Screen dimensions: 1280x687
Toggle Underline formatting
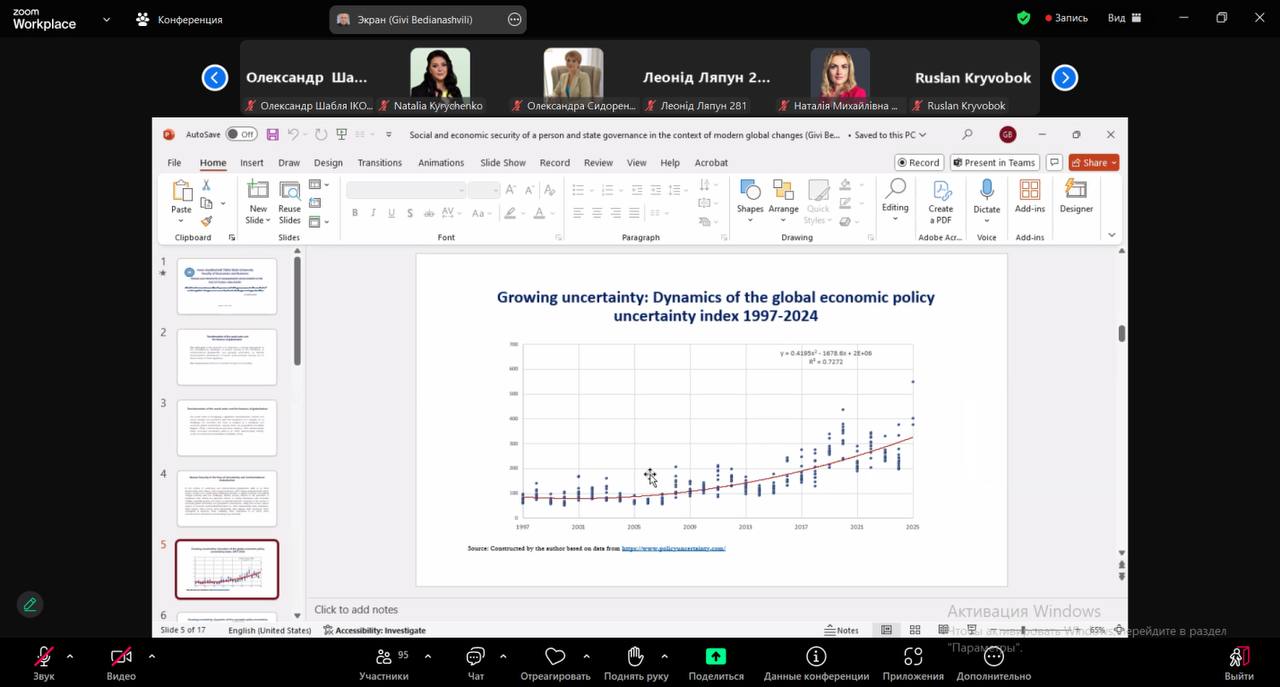391,213
